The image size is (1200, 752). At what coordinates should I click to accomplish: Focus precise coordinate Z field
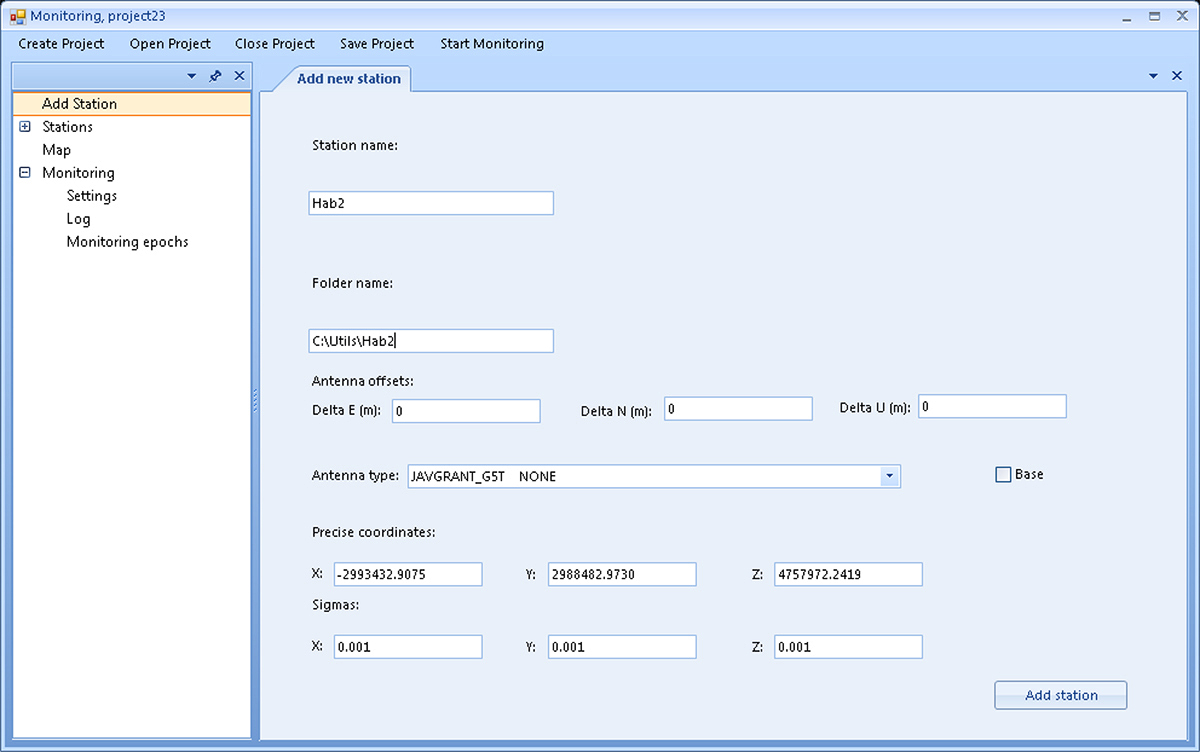(x=848, y=574)
